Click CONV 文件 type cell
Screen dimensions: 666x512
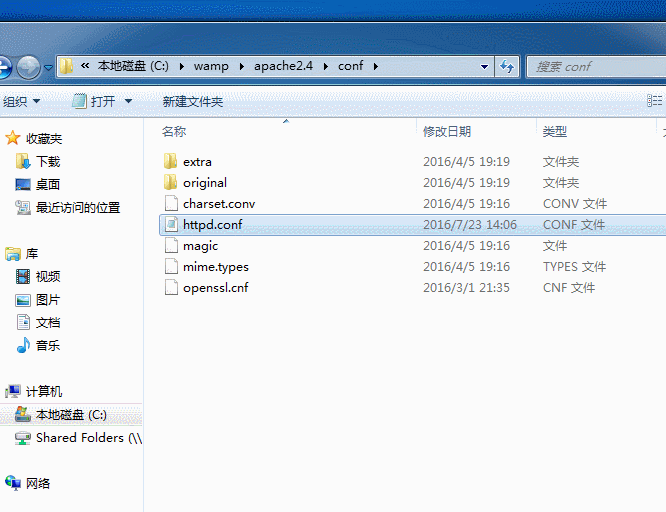click(x=575, y=204)
